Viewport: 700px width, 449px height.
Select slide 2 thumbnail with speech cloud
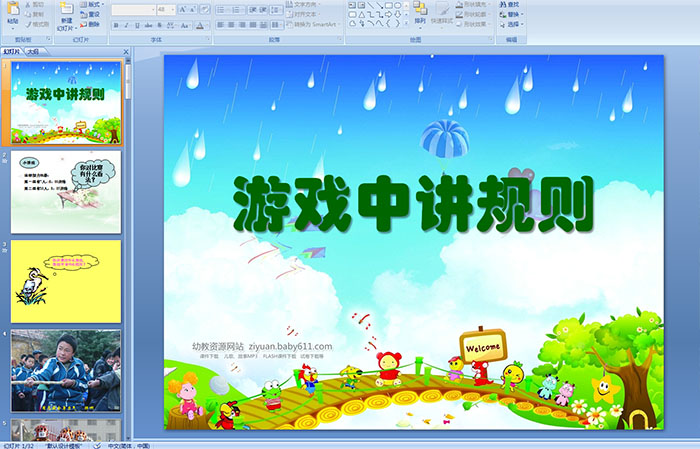click(66, 192)
